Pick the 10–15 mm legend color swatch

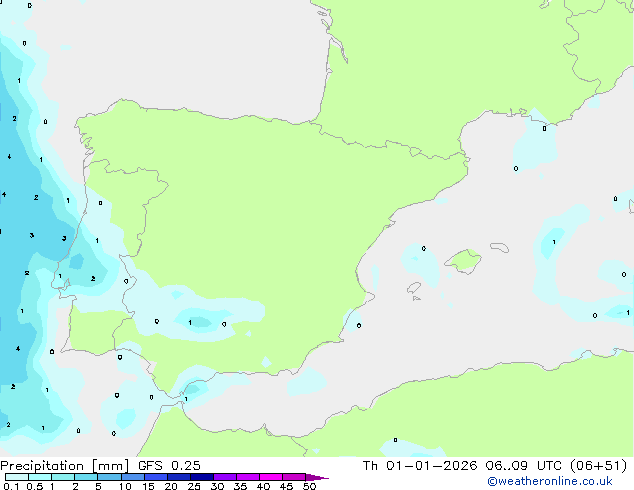point(133,477)
